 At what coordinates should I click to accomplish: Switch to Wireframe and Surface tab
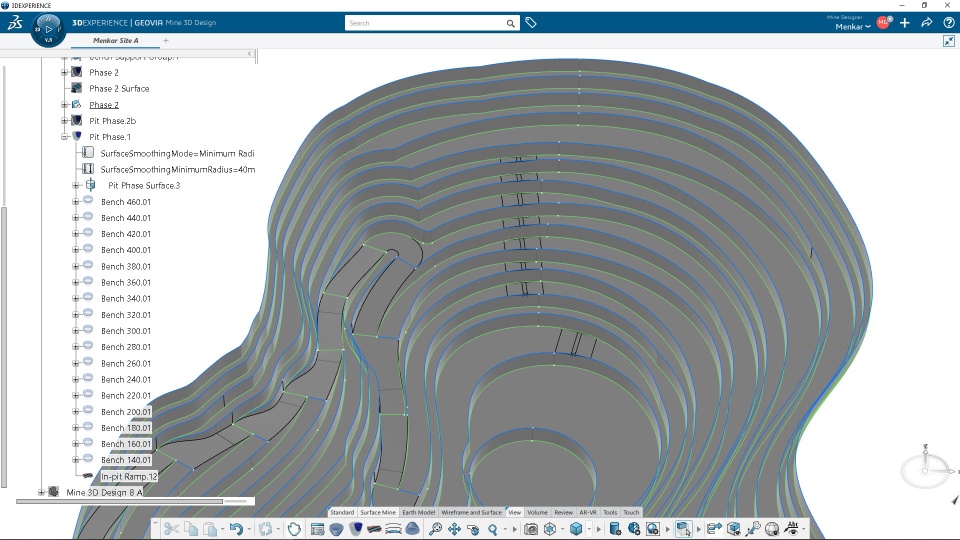(471, 512)
